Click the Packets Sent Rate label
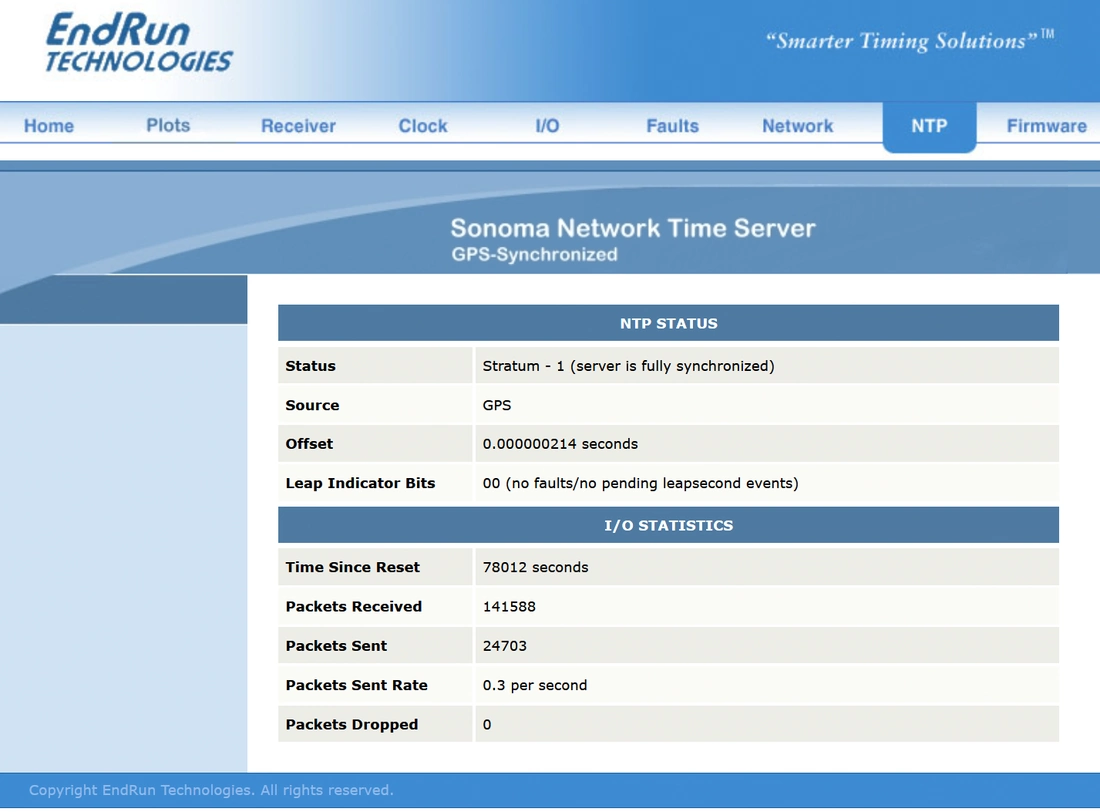The width and height of the screenshot is (1100, 812). point(356,685)
